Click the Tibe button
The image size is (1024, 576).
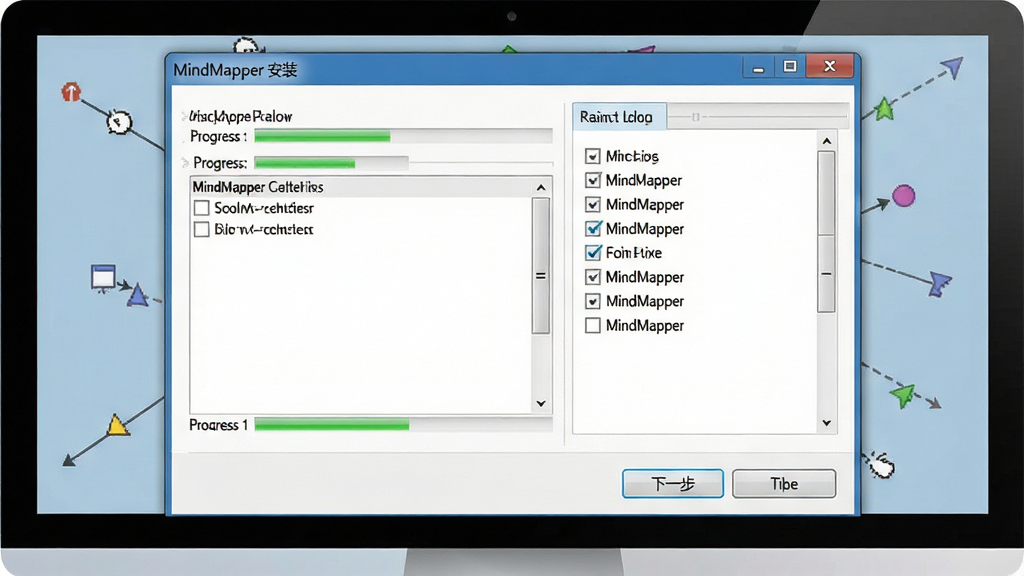click(x=784, y=483)
